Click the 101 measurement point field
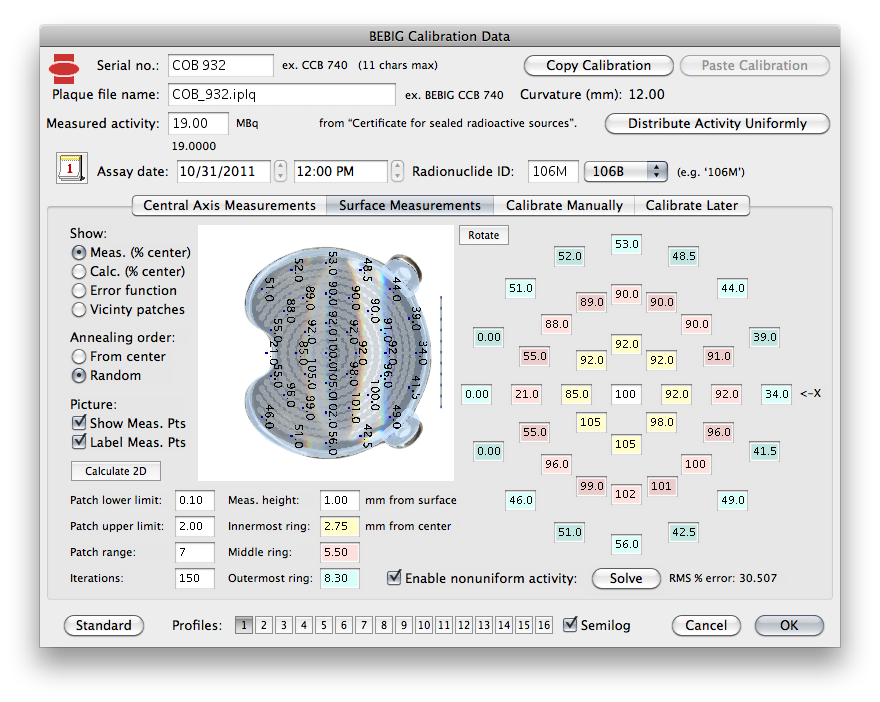 [x=661, y=486]
